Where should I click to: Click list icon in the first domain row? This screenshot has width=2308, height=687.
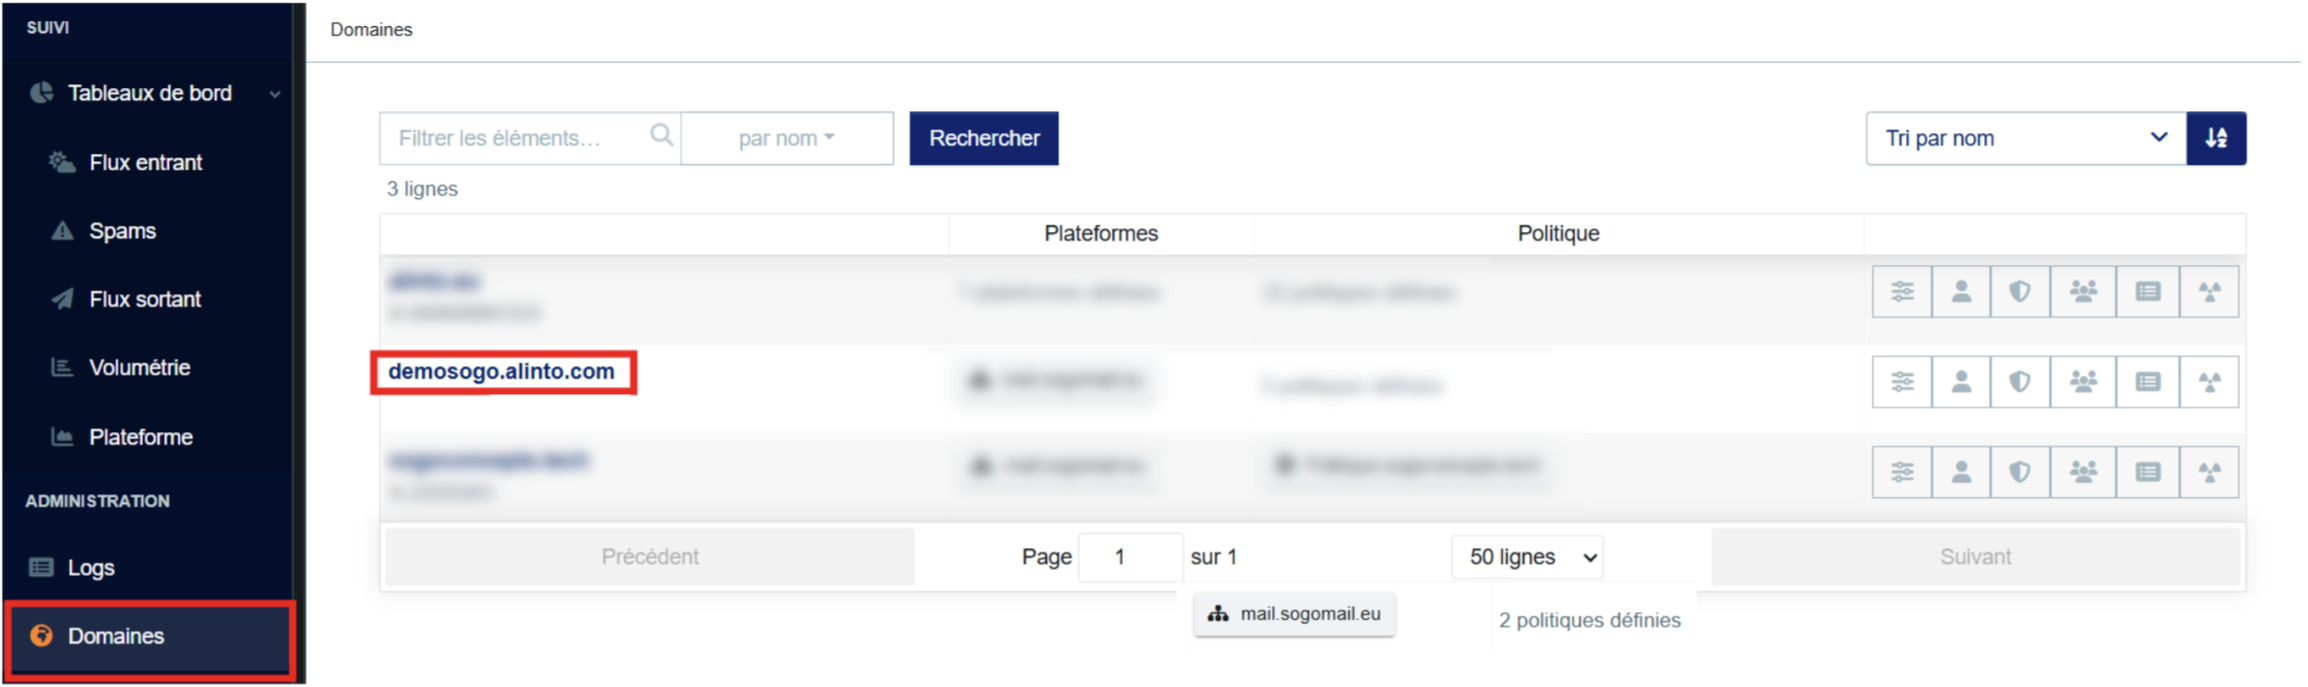pos(2147,292)
